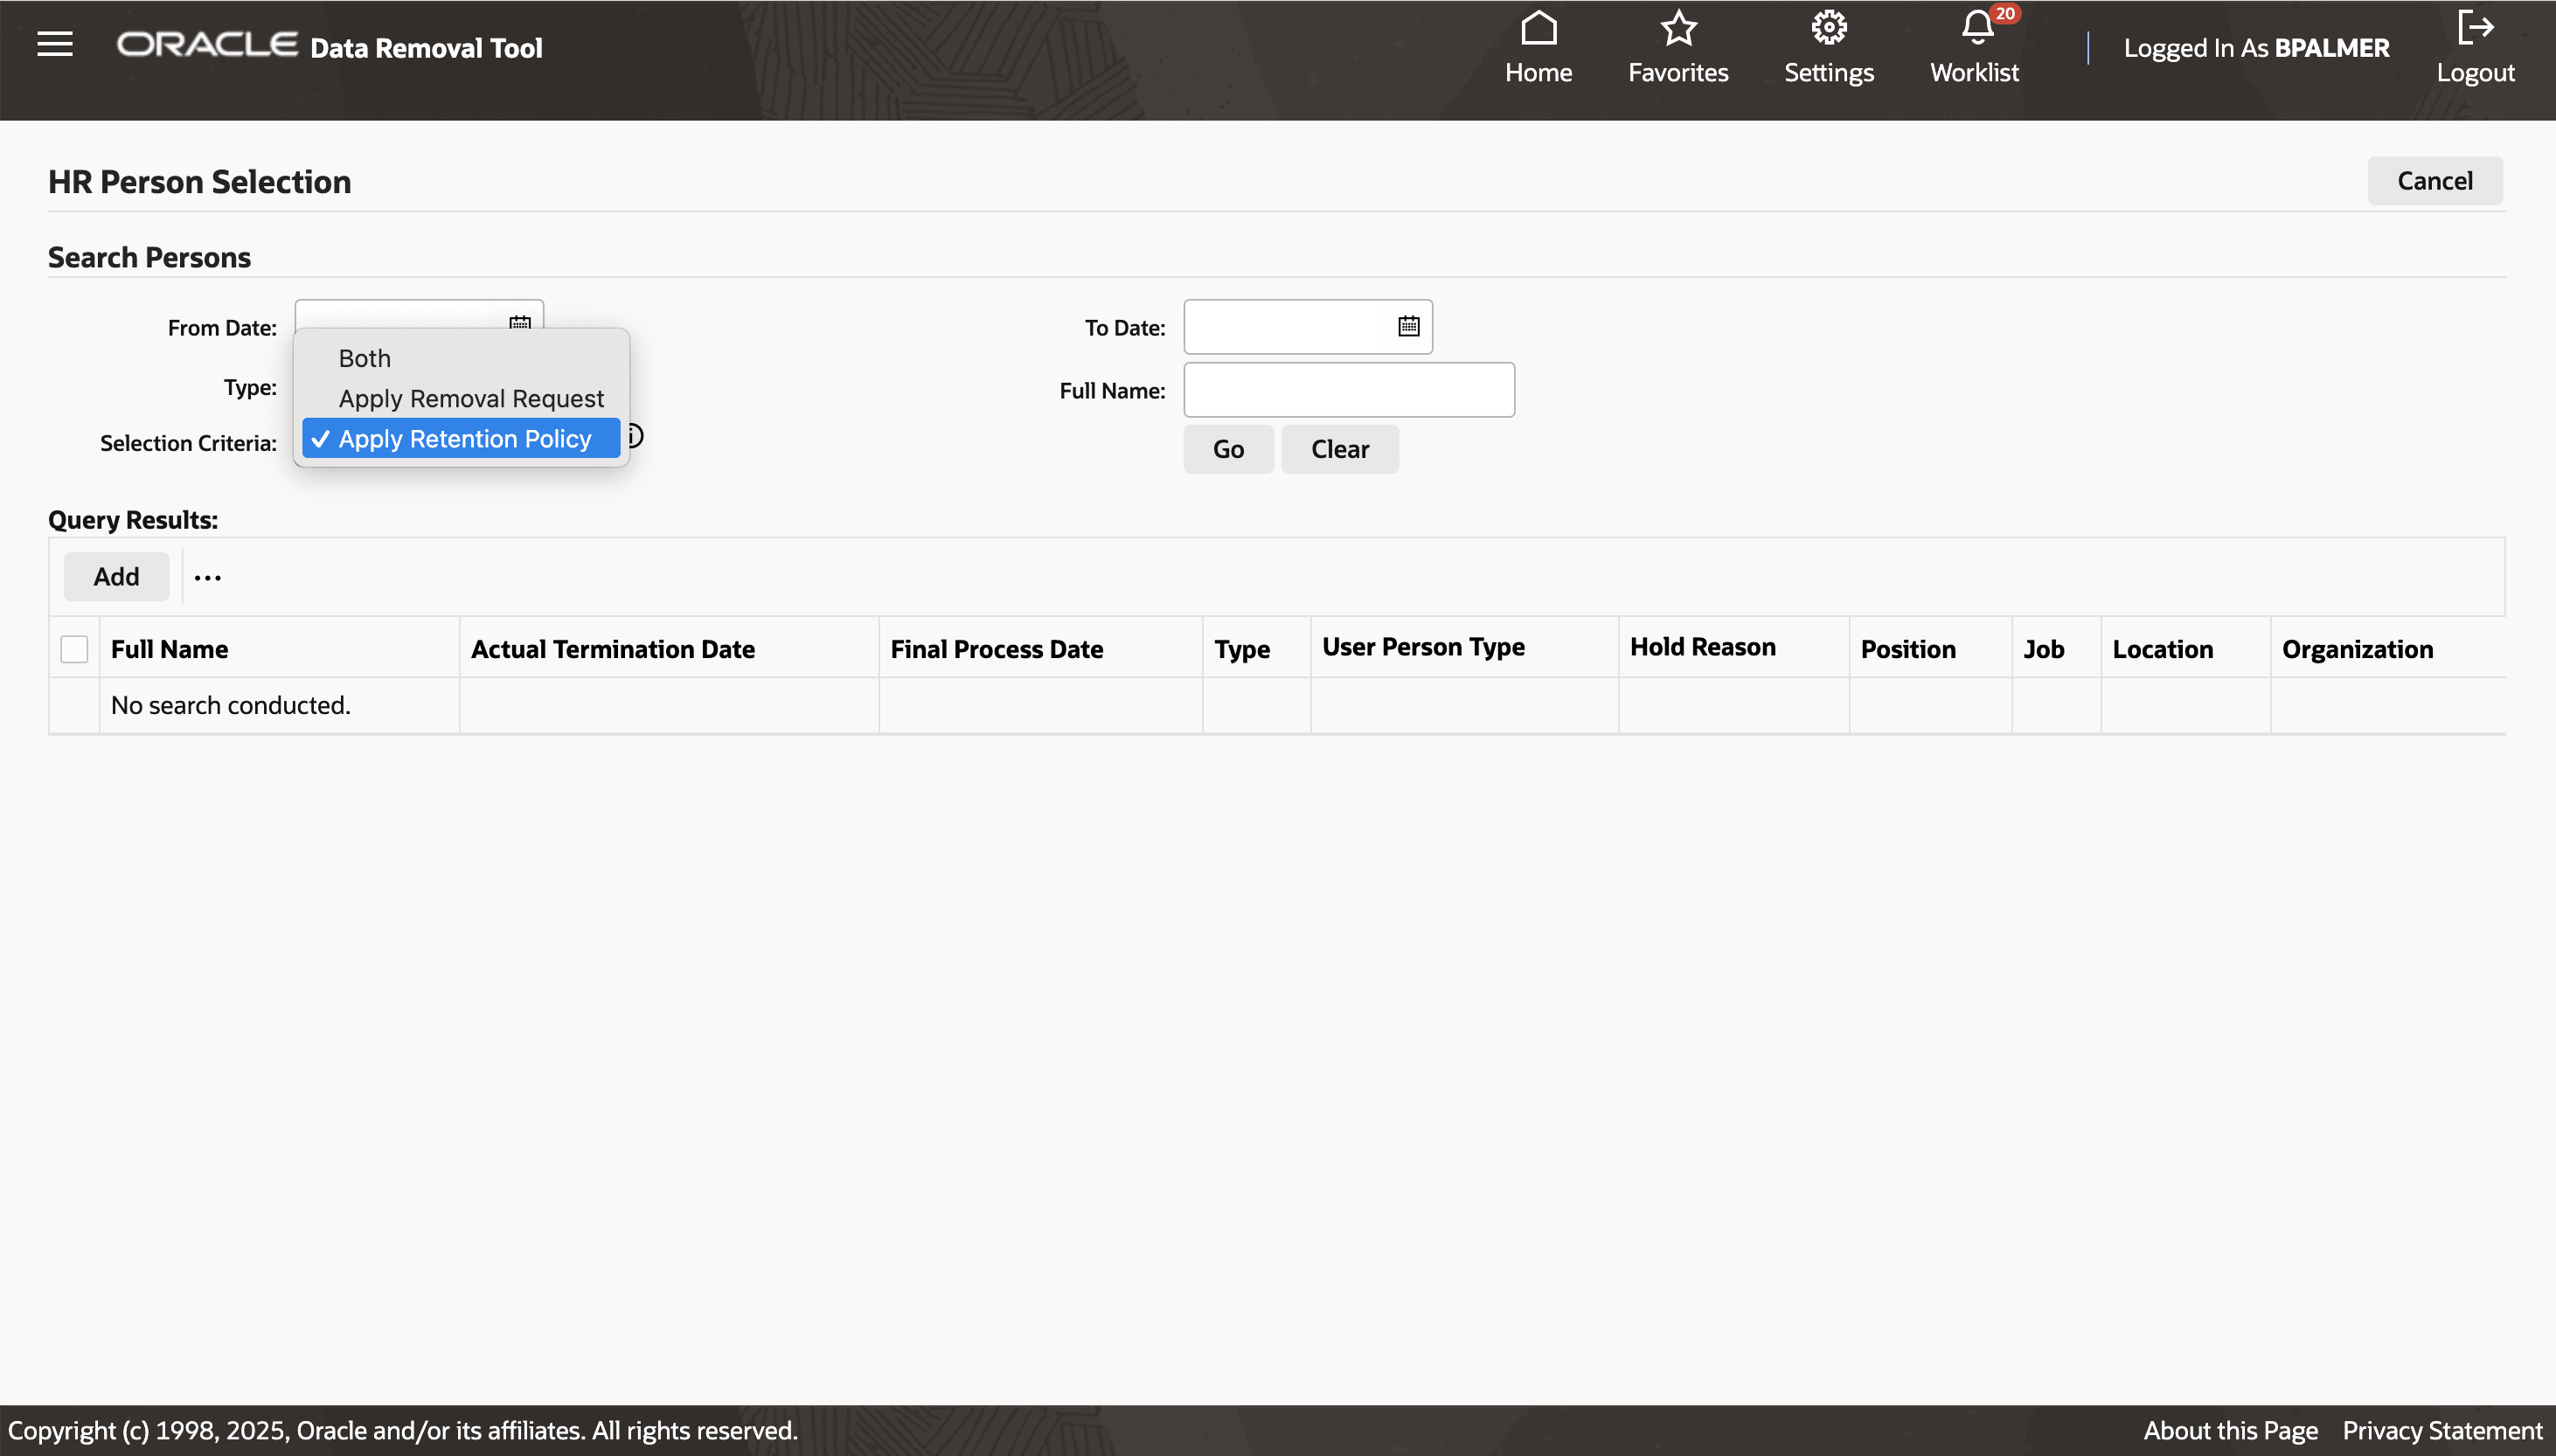Screen dimensions: 2556x1456
Task: Open the Privacy Statement link
Action: [x=2441, y=1430]
